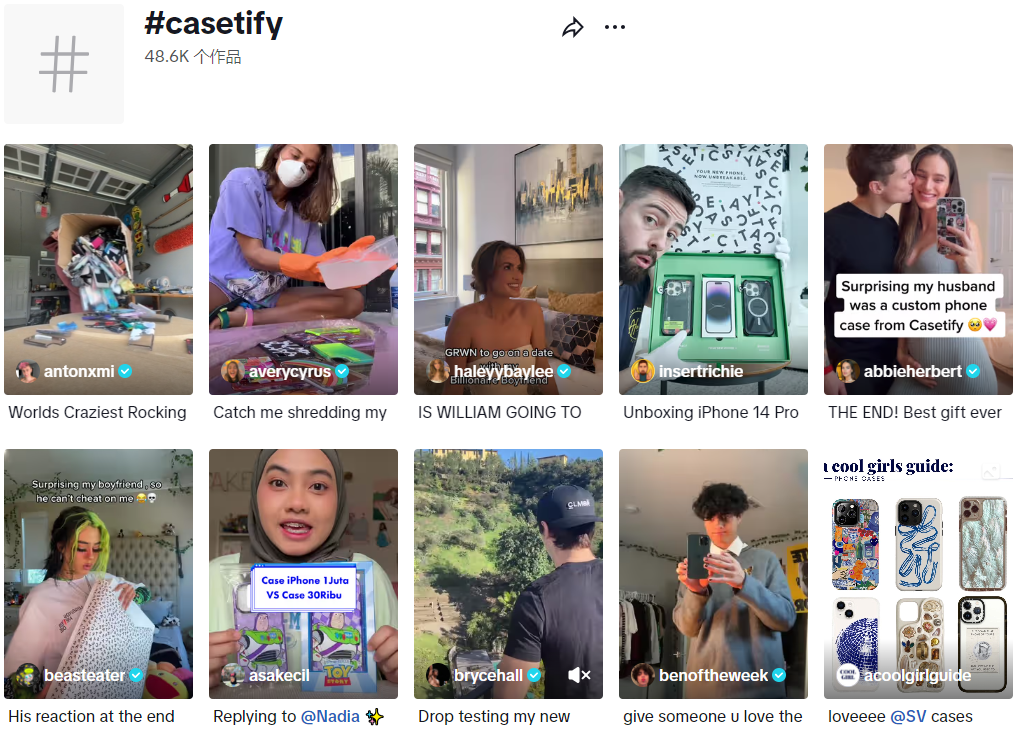Open the @Nadia mention link

(x=330, y=716)
